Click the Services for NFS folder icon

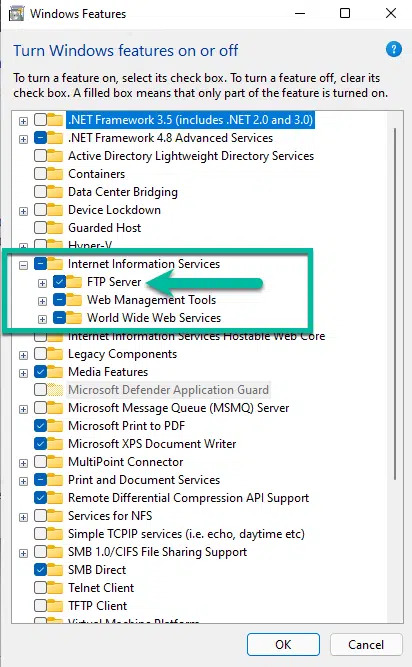click(x=55, y=516)
